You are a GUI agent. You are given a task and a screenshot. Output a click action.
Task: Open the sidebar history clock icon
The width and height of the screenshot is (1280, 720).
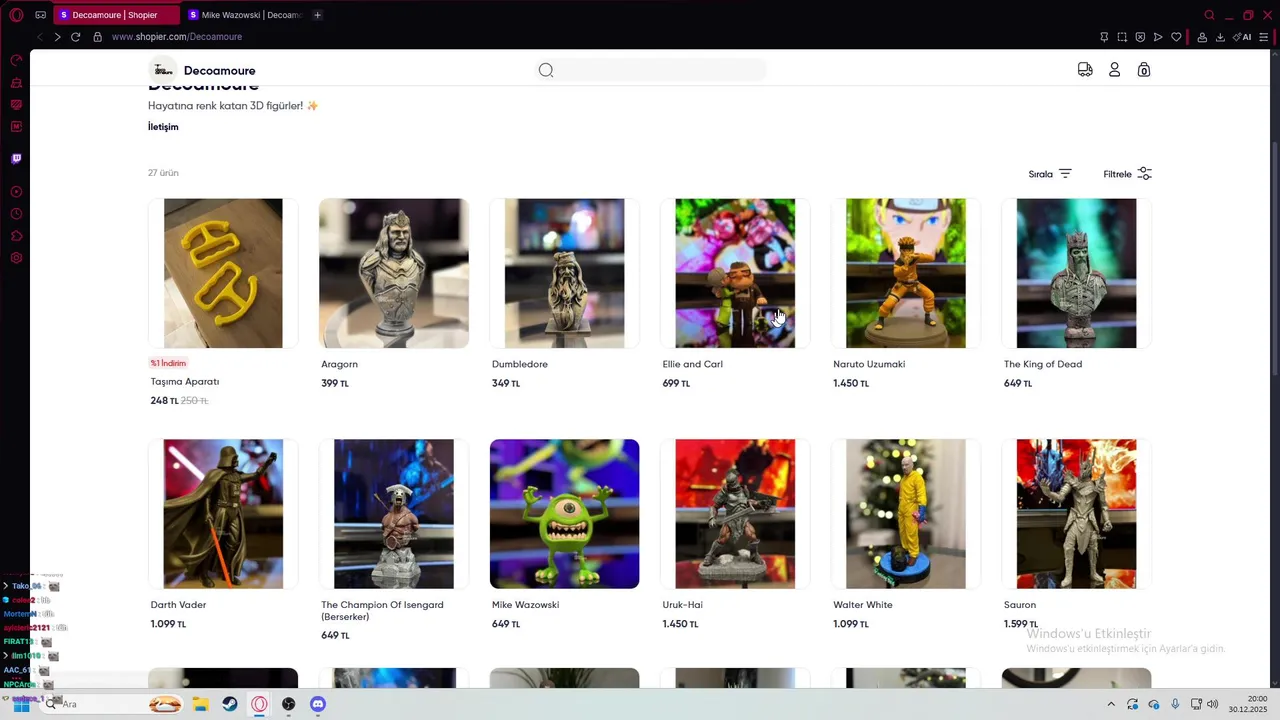click(16, 214)
